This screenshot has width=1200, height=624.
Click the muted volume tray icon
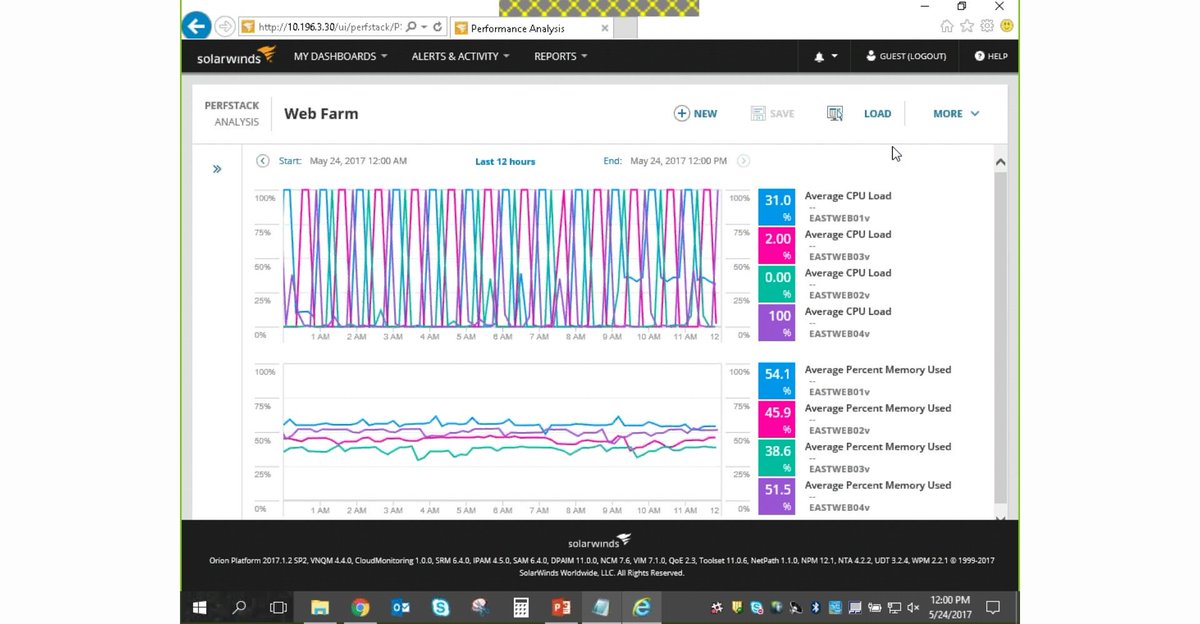coord(911,607)
